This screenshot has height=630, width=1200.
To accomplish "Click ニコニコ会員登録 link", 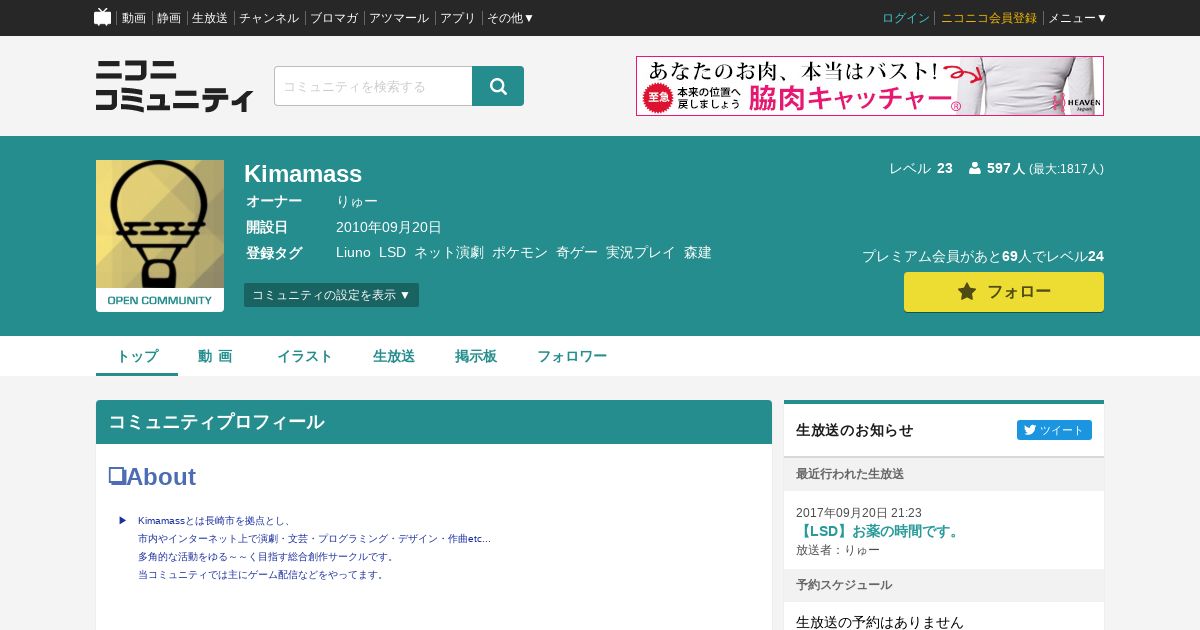I will pos(989,18).
